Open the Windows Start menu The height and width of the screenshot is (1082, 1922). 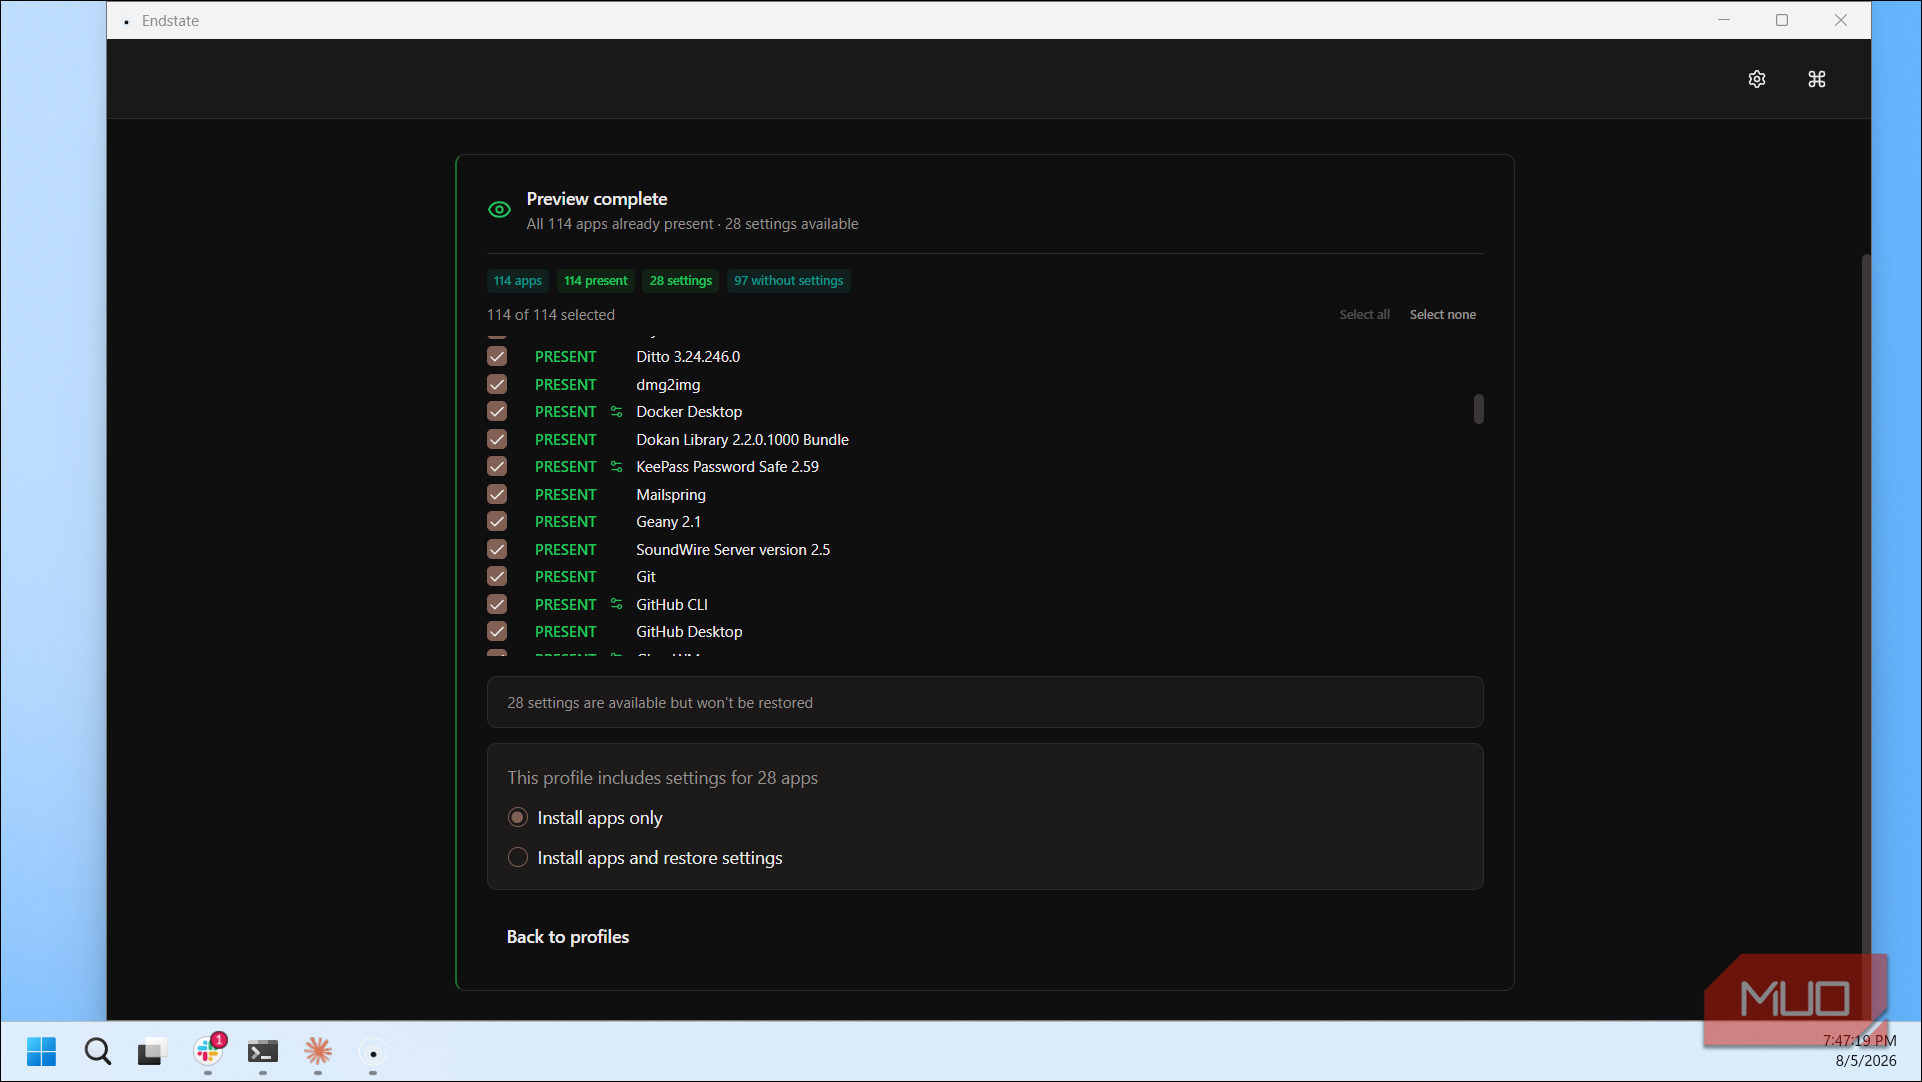point(42,1051)
